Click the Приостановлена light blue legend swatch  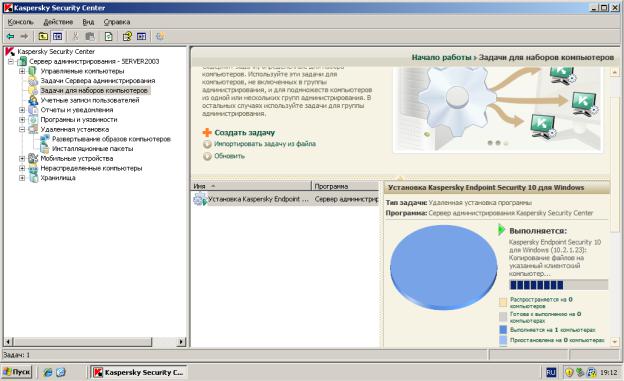503,340
